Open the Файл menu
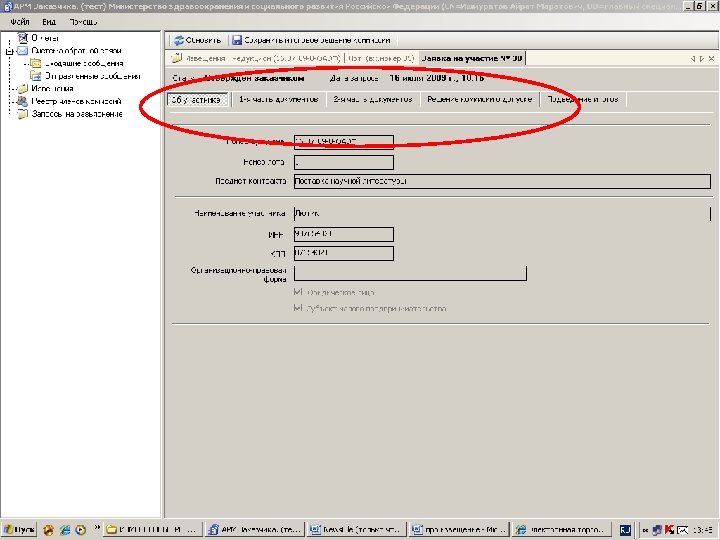 tap(20, 22)
